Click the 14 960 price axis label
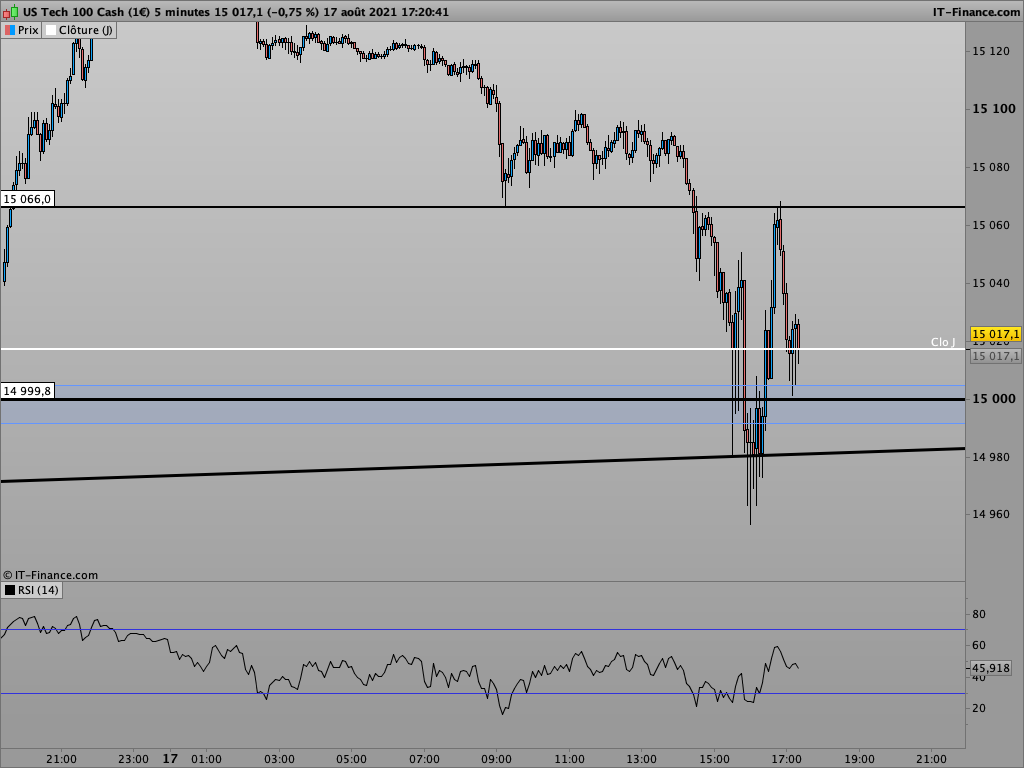Viewport: 1024px width, 768px height. (991, 514)
